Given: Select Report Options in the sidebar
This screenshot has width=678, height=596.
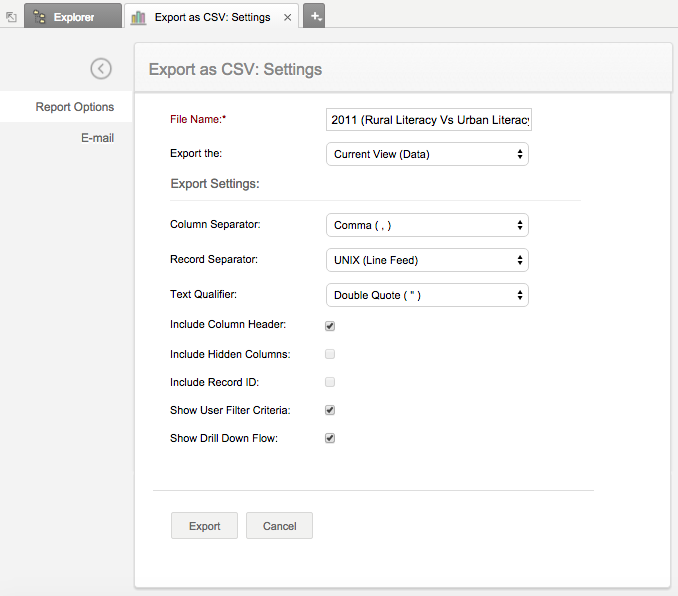Looking at the screenshot, I should coord(75,107).
